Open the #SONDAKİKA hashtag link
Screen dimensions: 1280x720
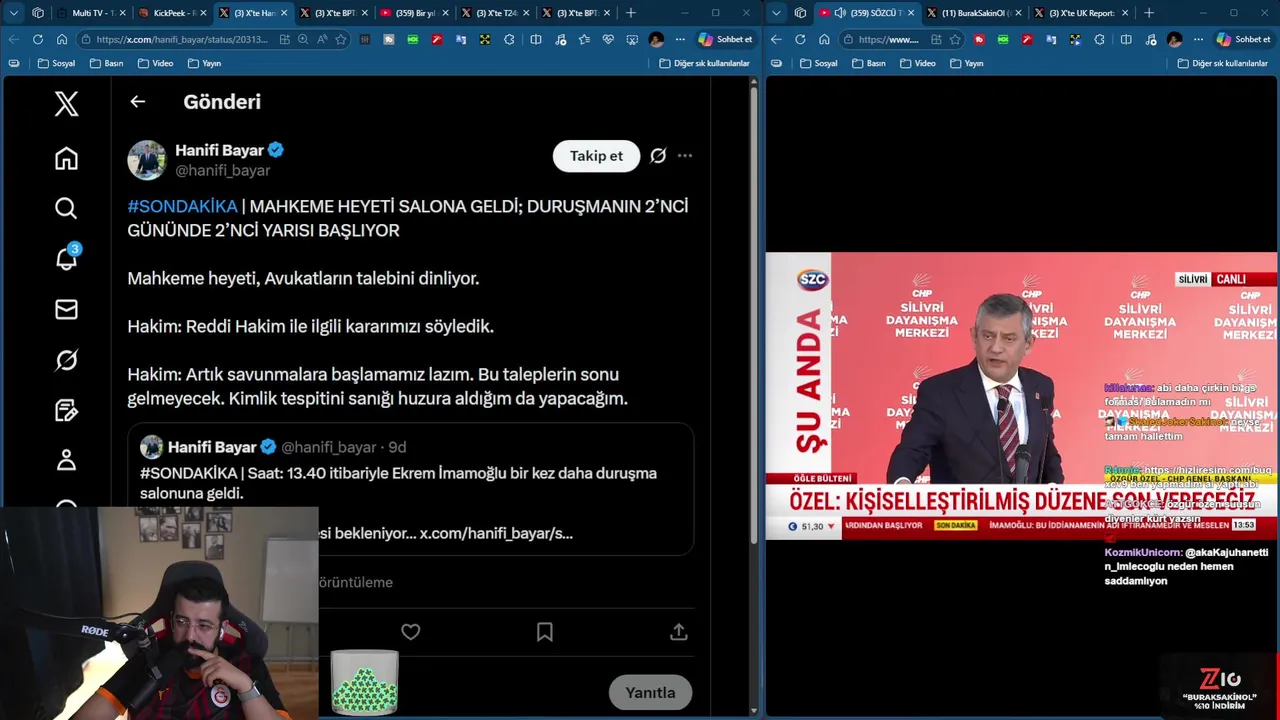(x=182, y=206)
